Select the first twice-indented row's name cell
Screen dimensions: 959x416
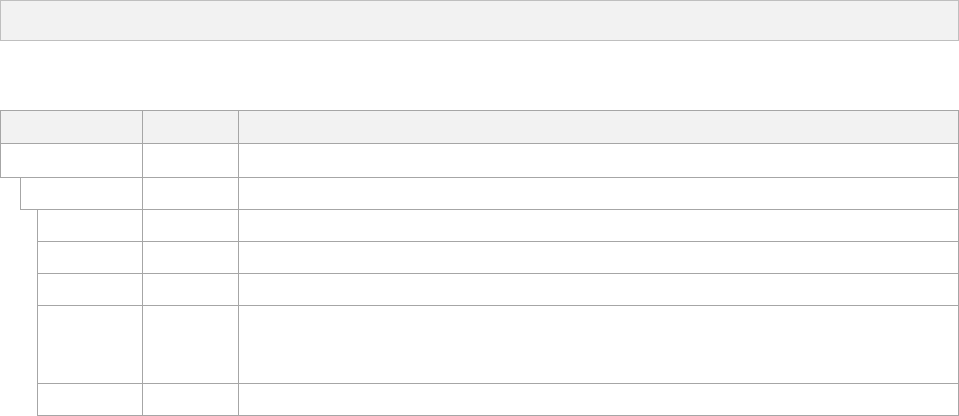point(89,225)
